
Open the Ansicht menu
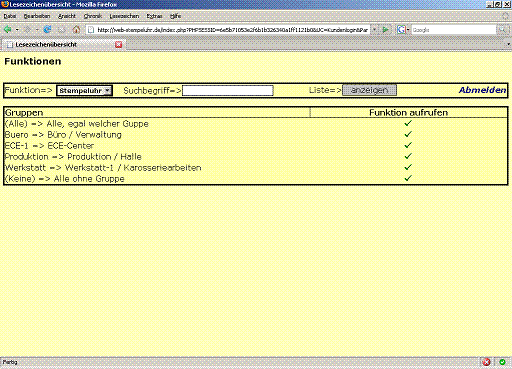pyautogui.click(x=67, y=16)
